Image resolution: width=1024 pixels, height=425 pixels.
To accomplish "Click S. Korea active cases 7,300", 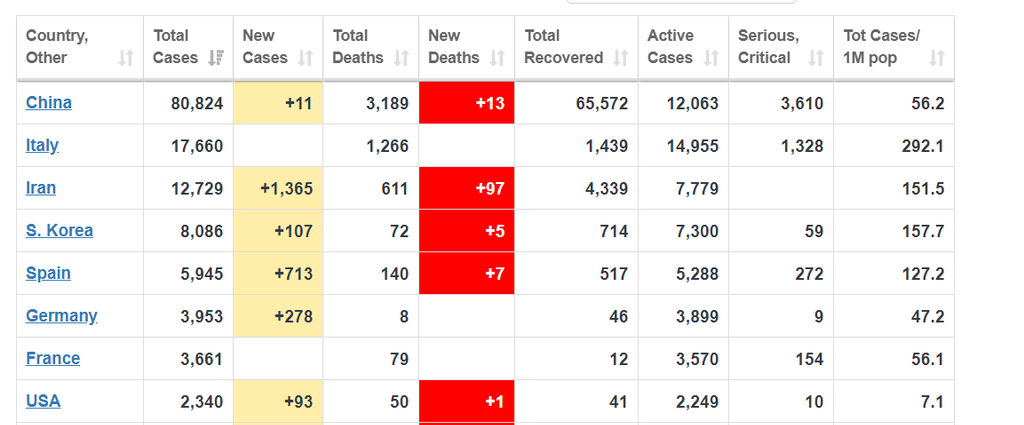I will coord(697,231).
